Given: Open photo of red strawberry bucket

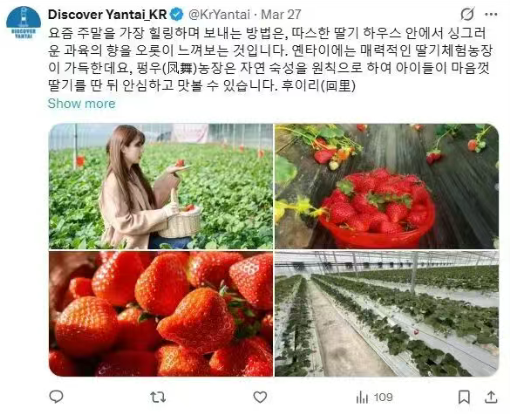Looking at the screenshot, I should point(387,186).
